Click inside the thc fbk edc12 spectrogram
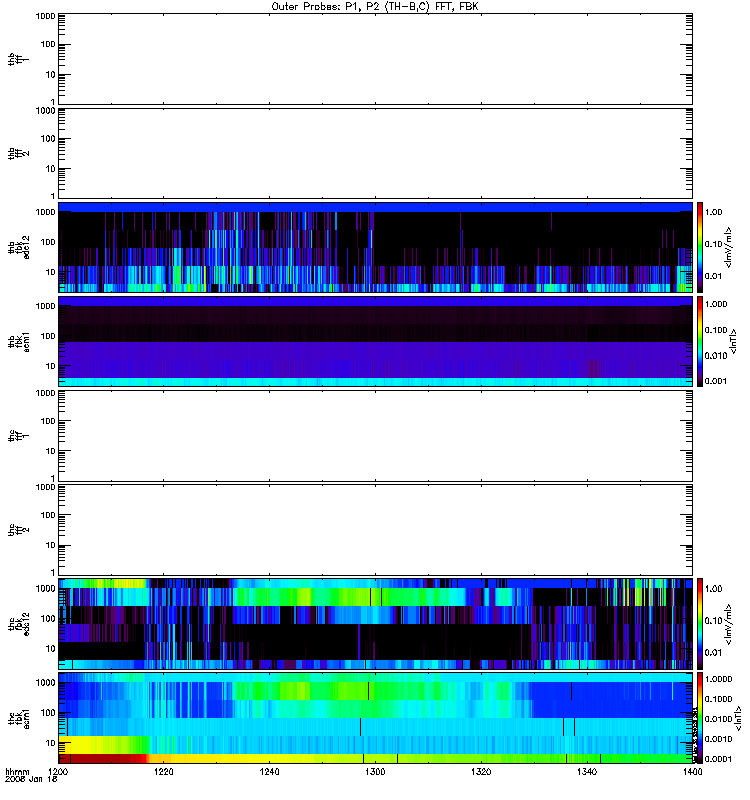The image size is (750, 800). point(375,623)
